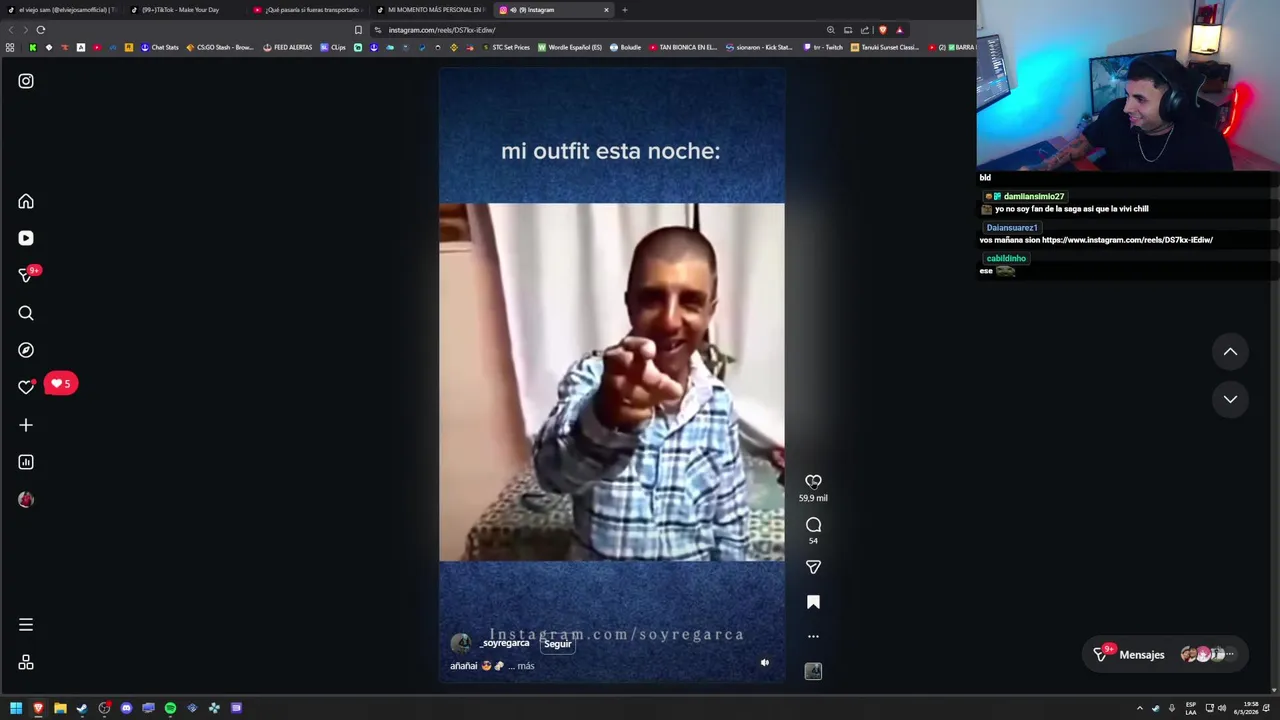The height and width of the screenshot is (720, 1280).
Task: Open 'TAN BIONICA EN EL...' bookmark
Action: [x=683, y=47]
